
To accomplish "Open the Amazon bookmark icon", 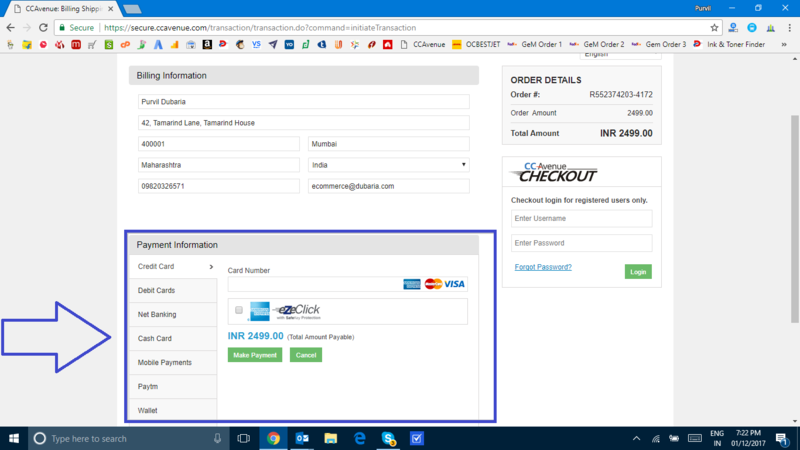I will 207,45.
